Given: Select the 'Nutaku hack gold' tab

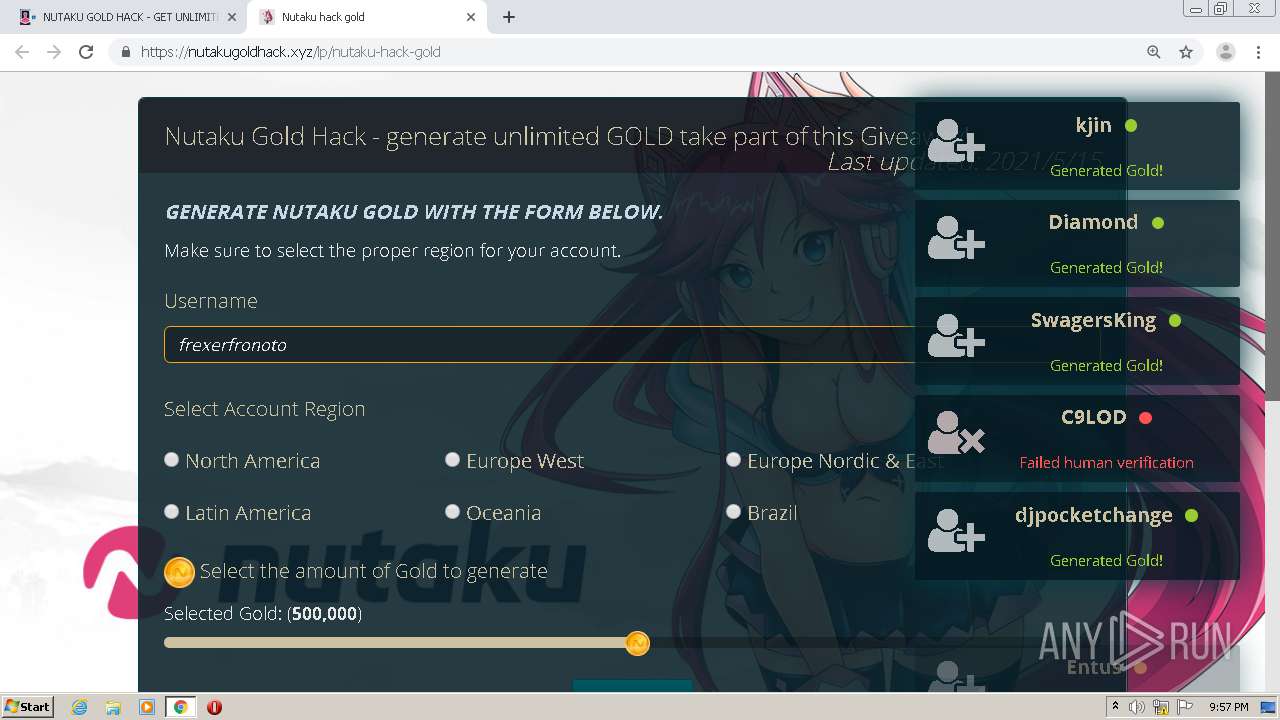Looking at the screenshot, I should pos(366,17).
